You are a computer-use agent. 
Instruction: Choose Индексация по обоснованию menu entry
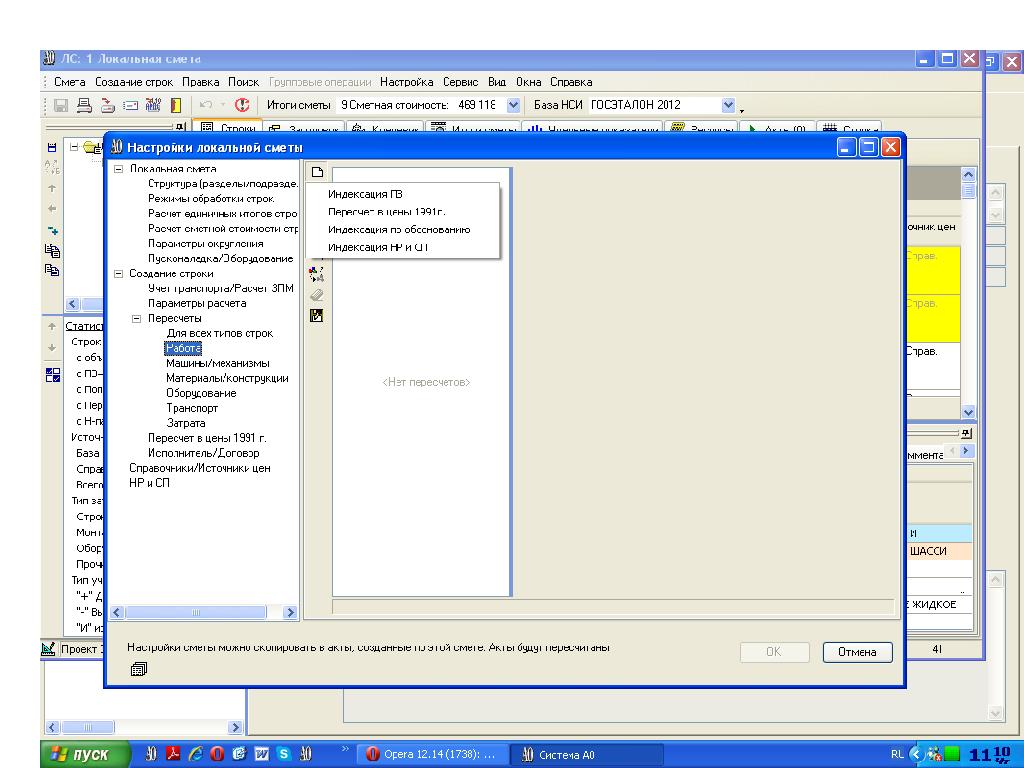click(x=398, y=229)
